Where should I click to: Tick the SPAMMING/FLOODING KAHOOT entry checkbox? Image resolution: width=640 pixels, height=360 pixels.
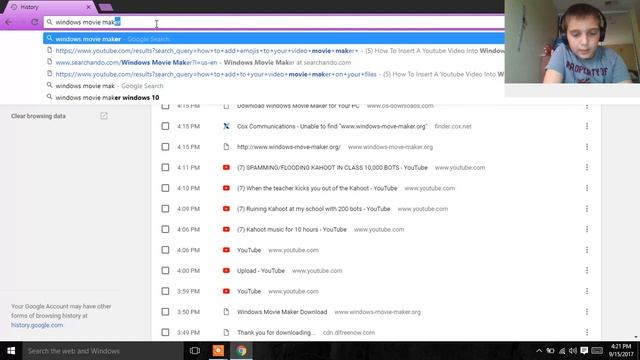(x=165, y=167)
